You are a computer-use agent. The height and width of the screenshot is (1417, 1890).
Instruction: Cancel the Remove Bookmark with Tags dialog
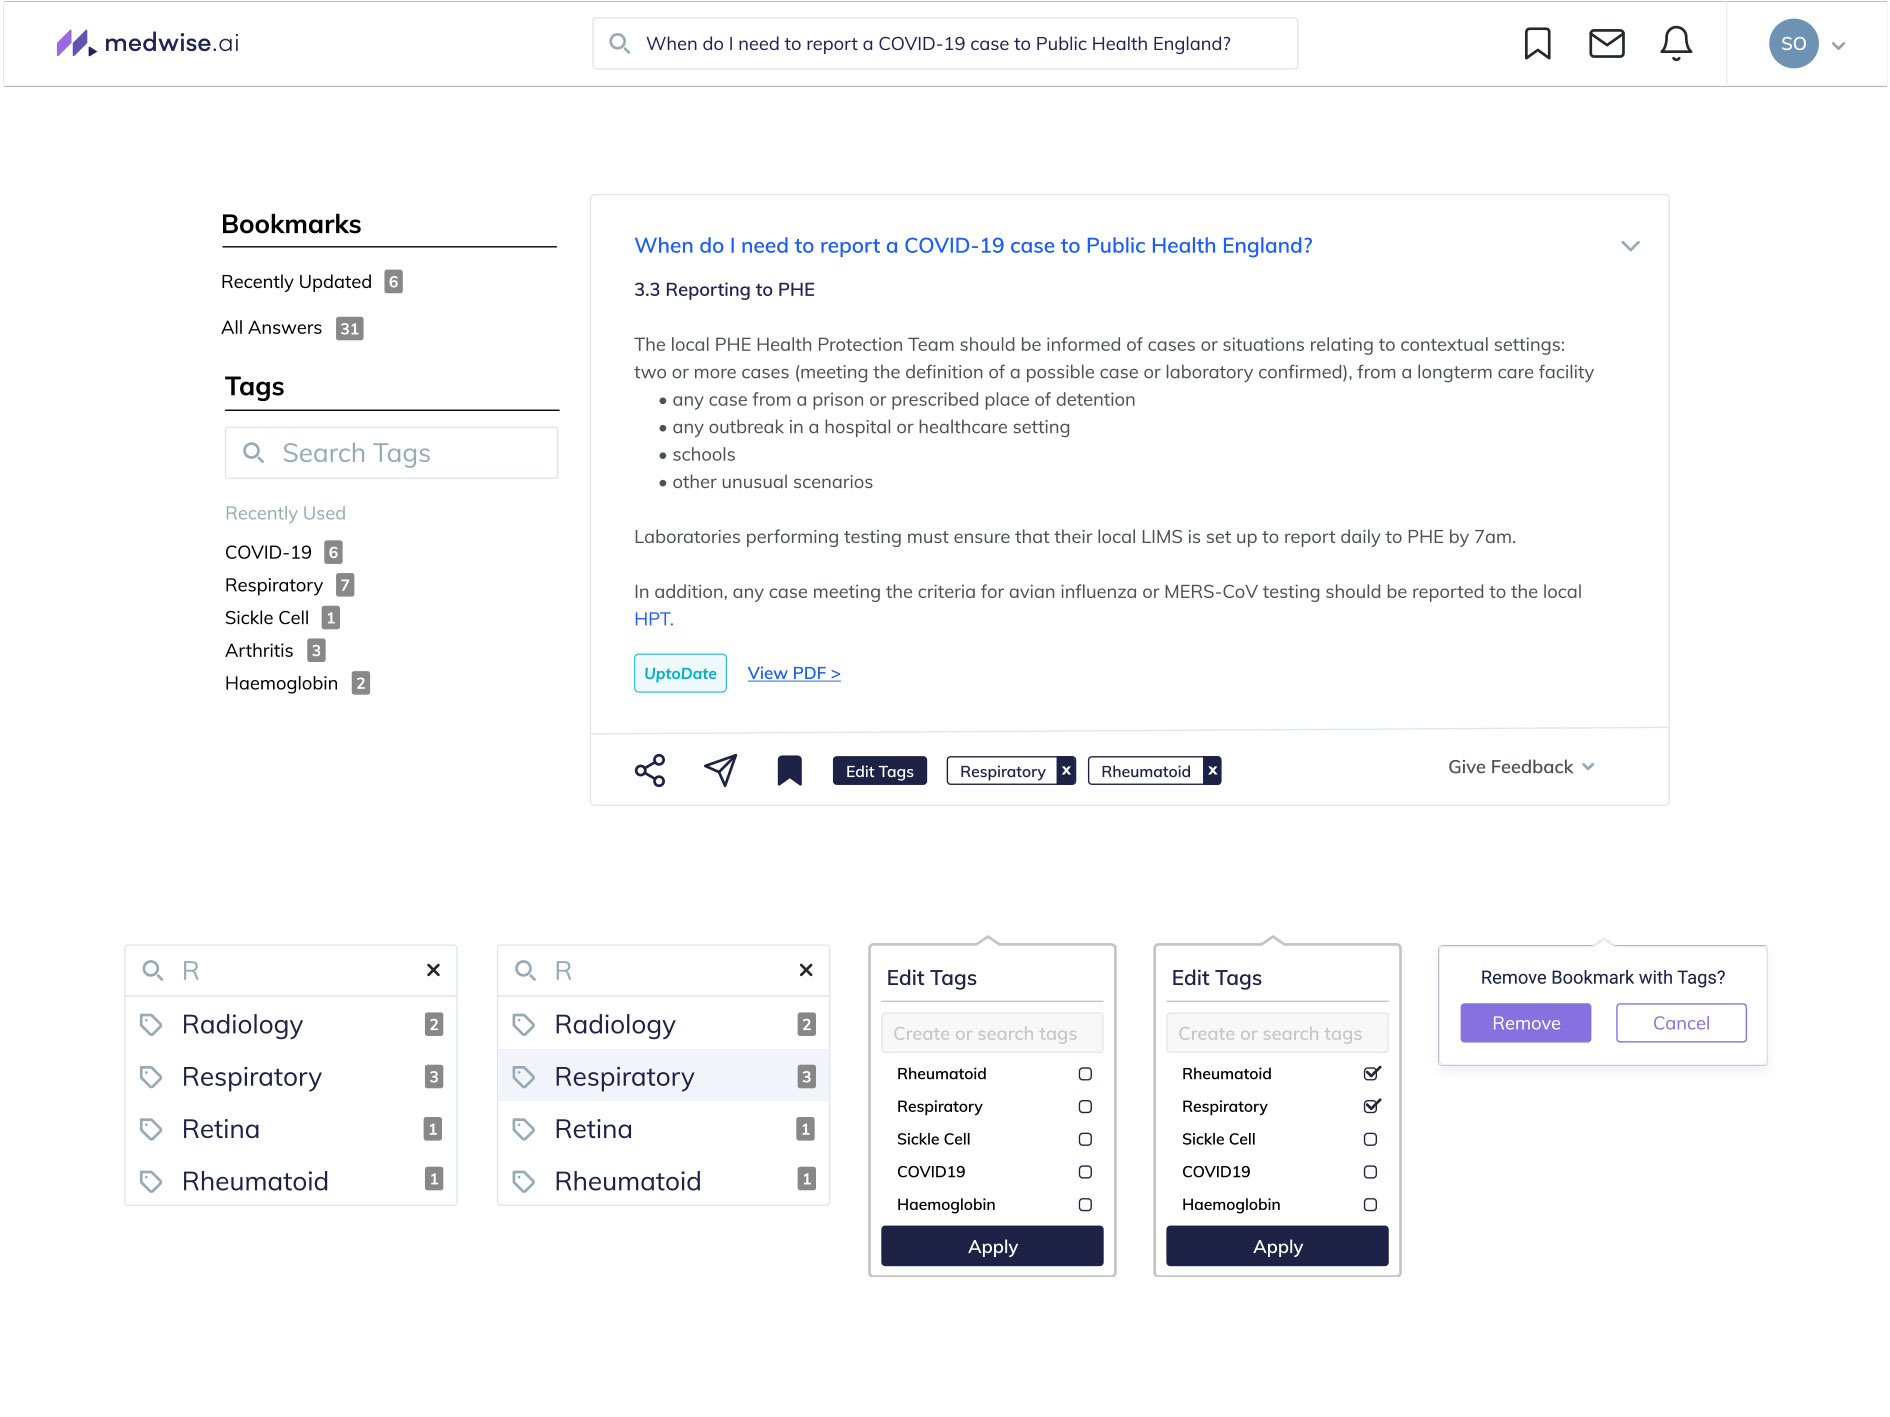[1681, 1023]
